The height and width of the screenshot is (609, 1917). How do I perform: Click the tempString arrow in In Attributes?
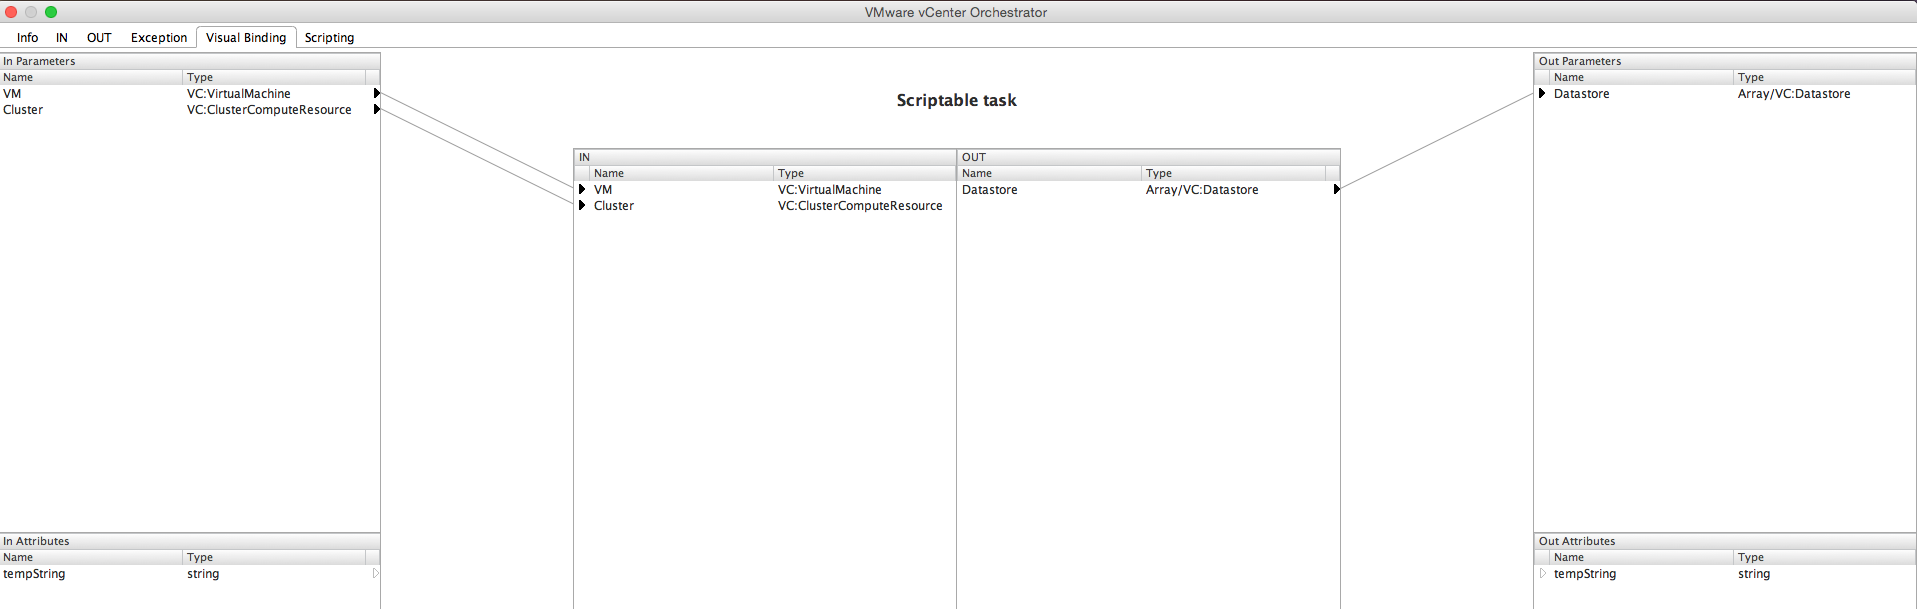[x=376, y=574]
